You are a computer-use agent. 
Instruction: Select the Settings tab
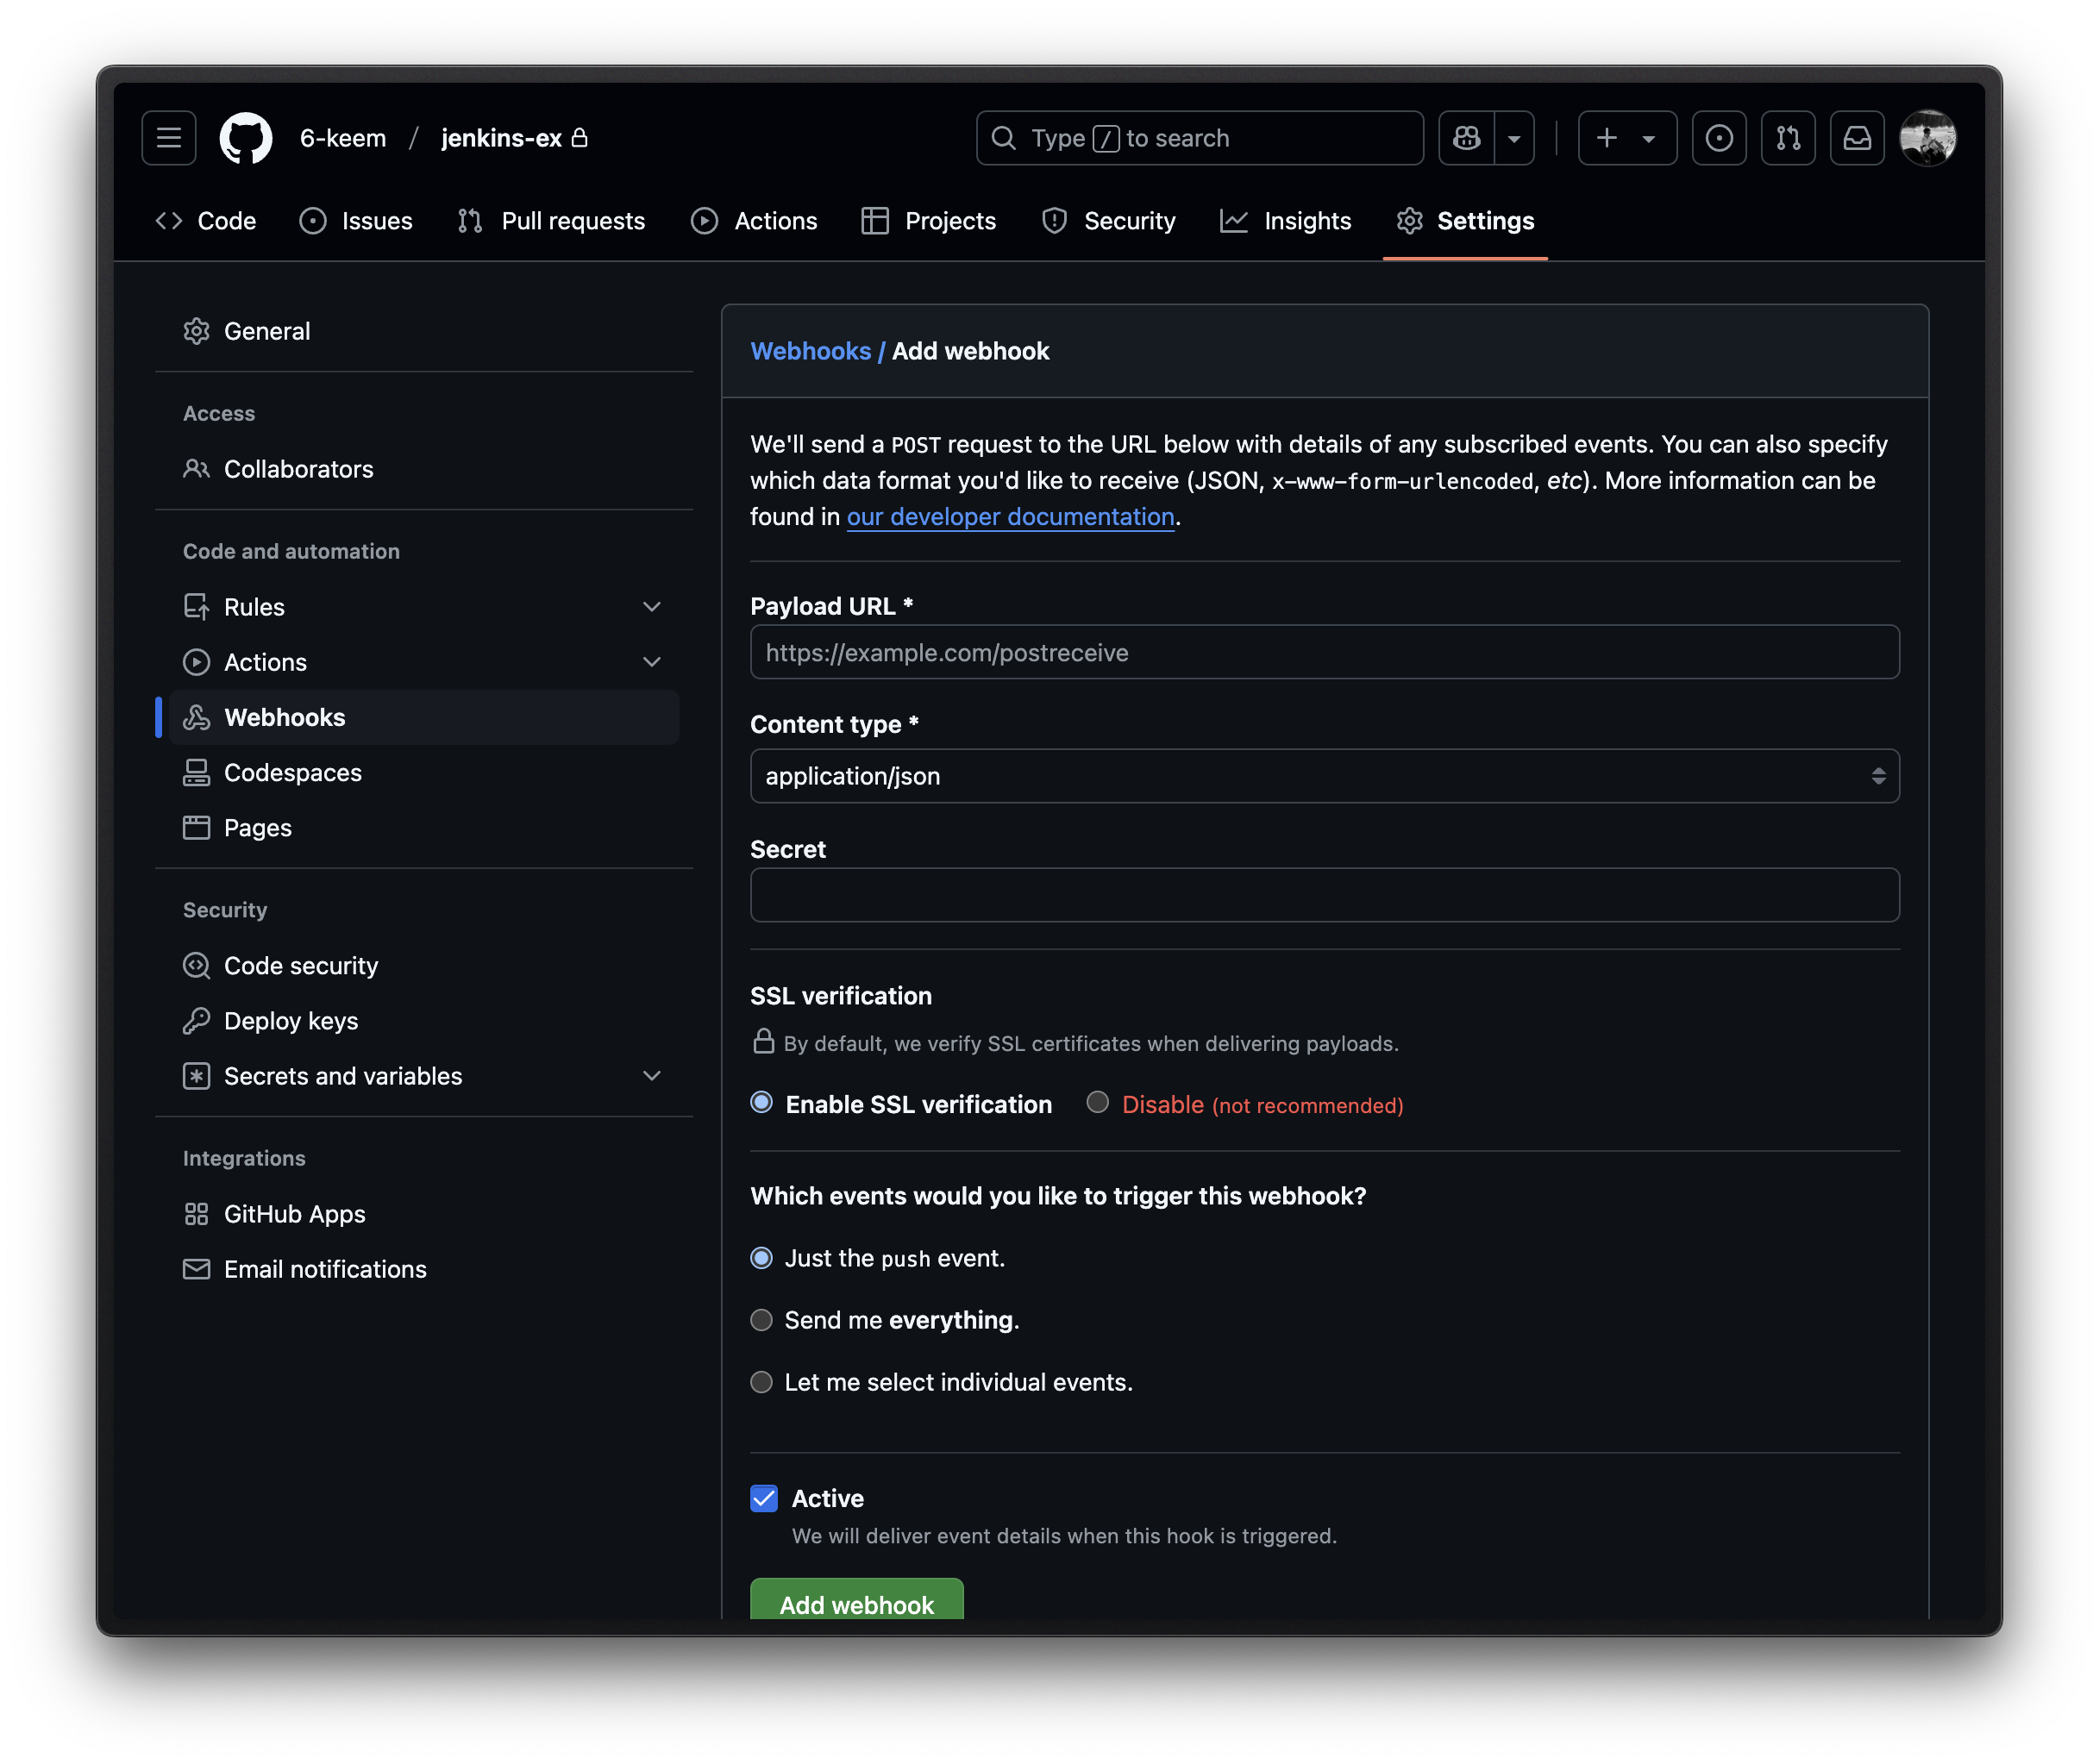(1465, 221)
